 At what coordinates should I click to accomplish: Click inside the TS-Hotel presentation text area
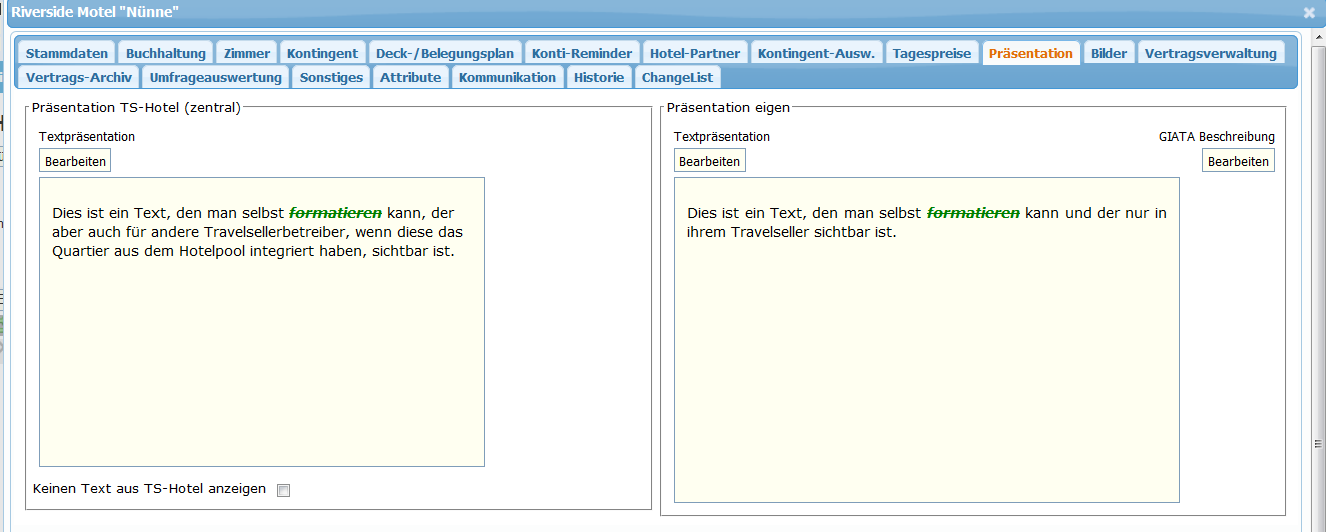pos(261,350)
